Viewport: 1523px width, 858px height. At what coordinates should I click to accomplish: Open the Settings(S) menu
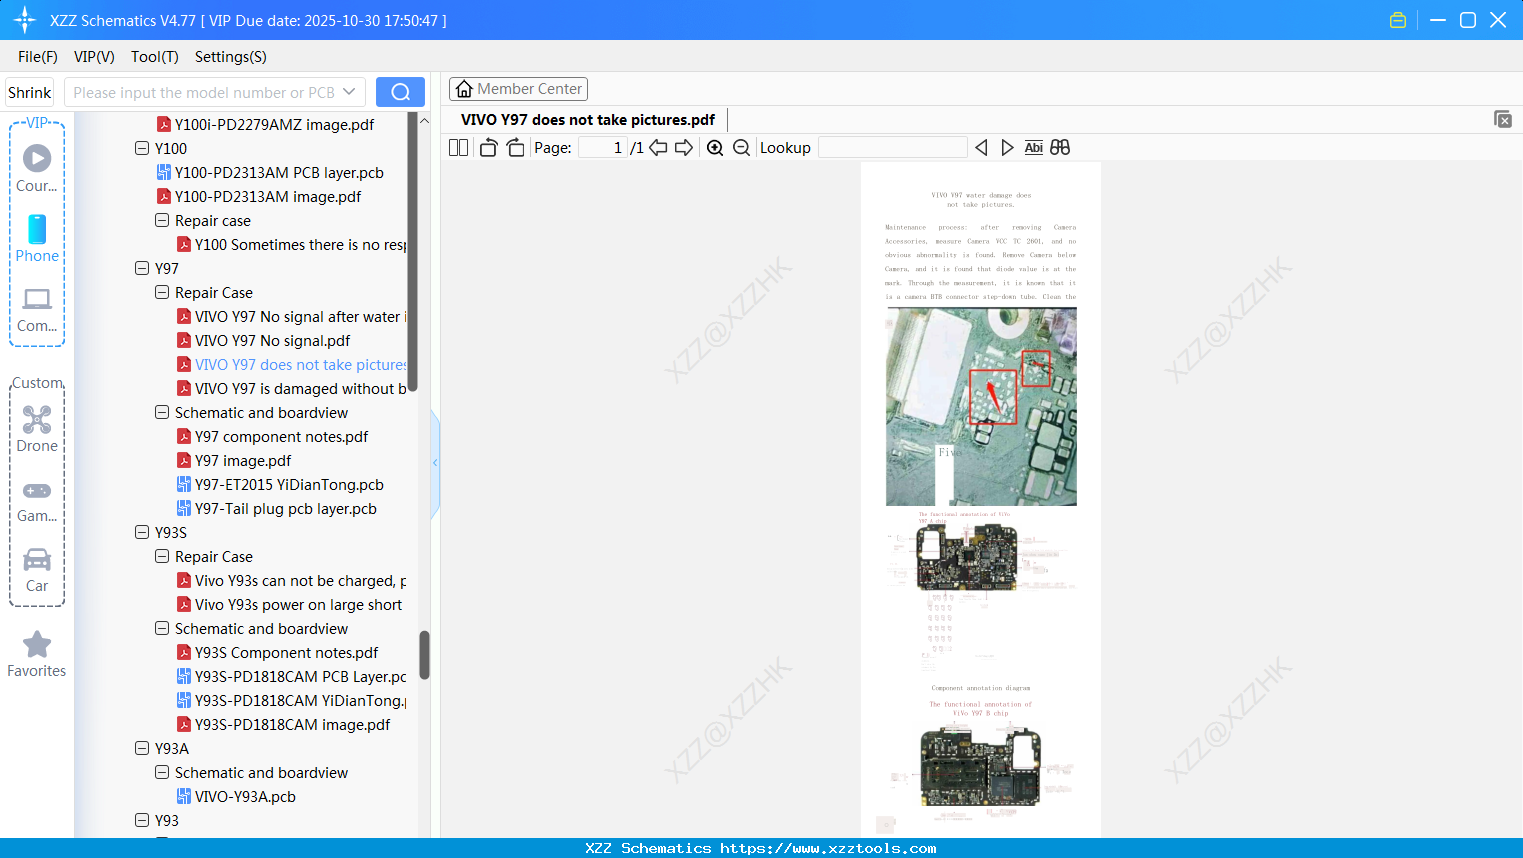coord(231,57)
